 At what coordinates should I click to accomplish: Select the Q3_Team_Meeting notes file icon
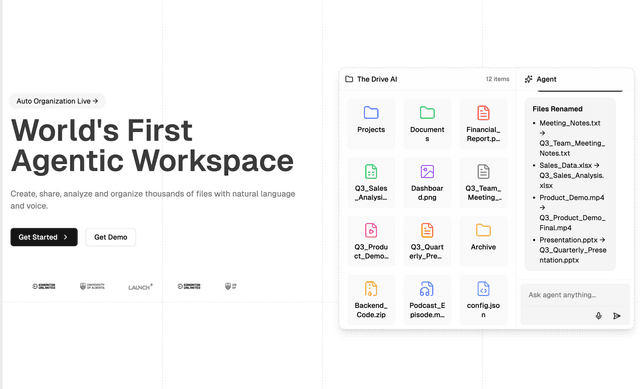point(483,171)
